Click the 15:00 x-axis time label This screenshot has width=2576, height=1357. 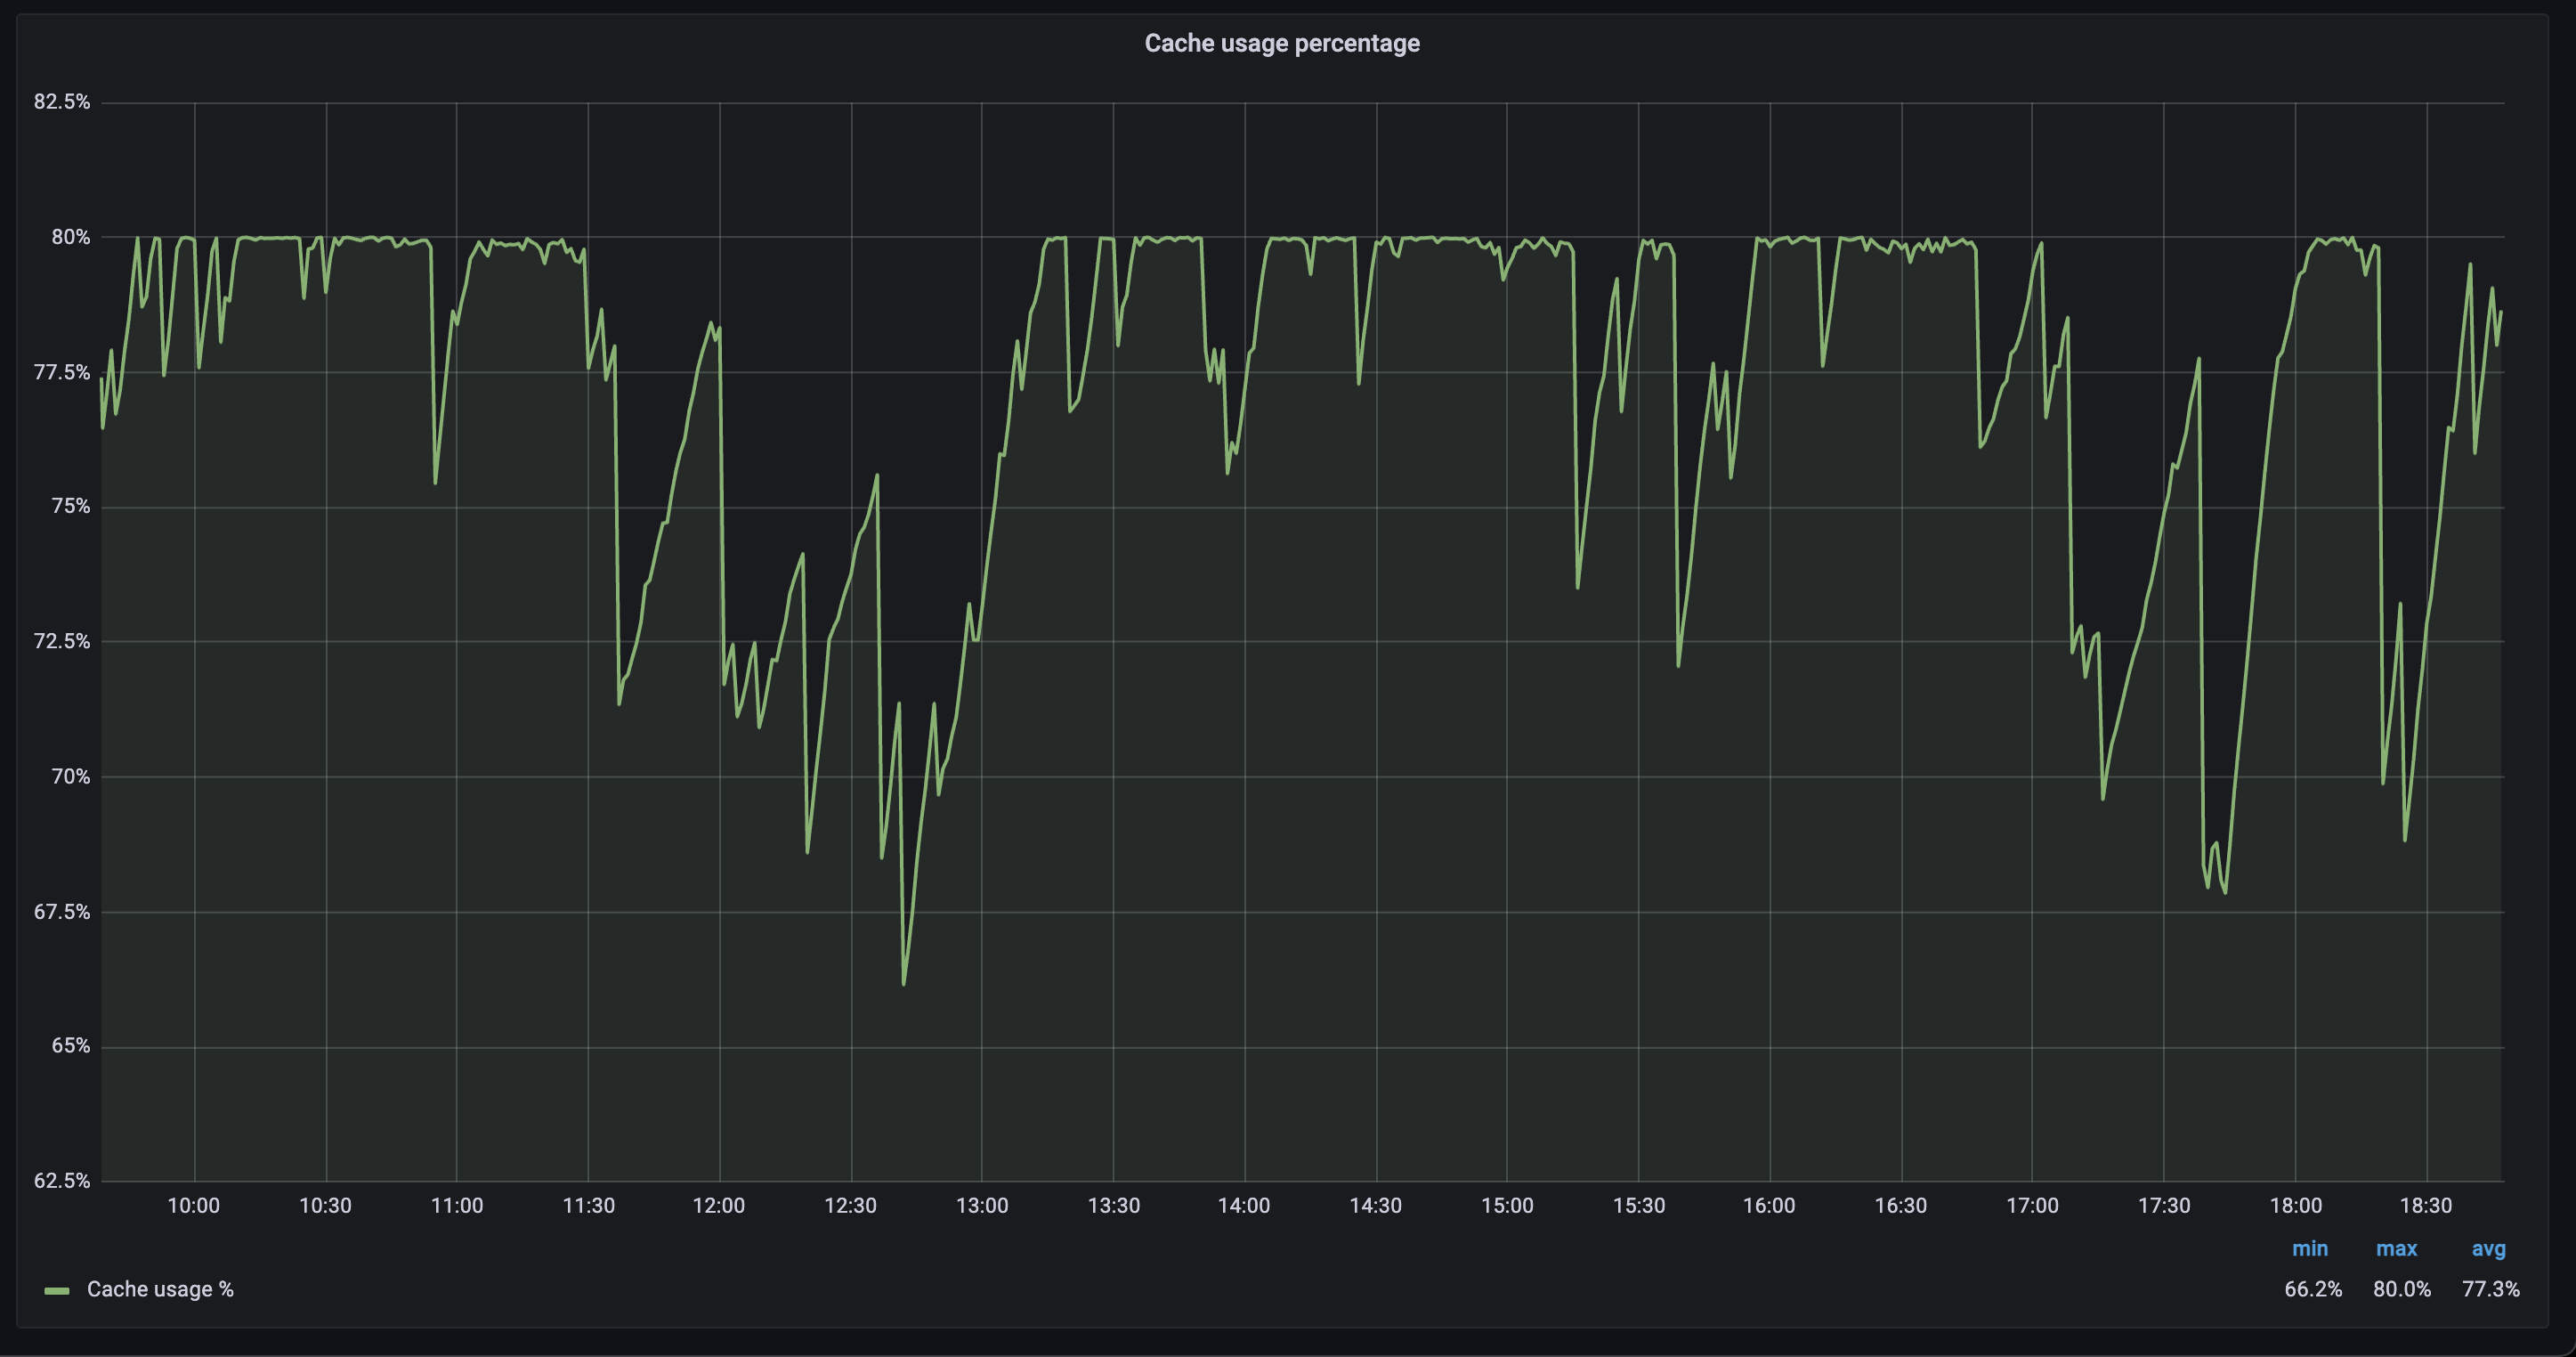pos(1506,1205)
